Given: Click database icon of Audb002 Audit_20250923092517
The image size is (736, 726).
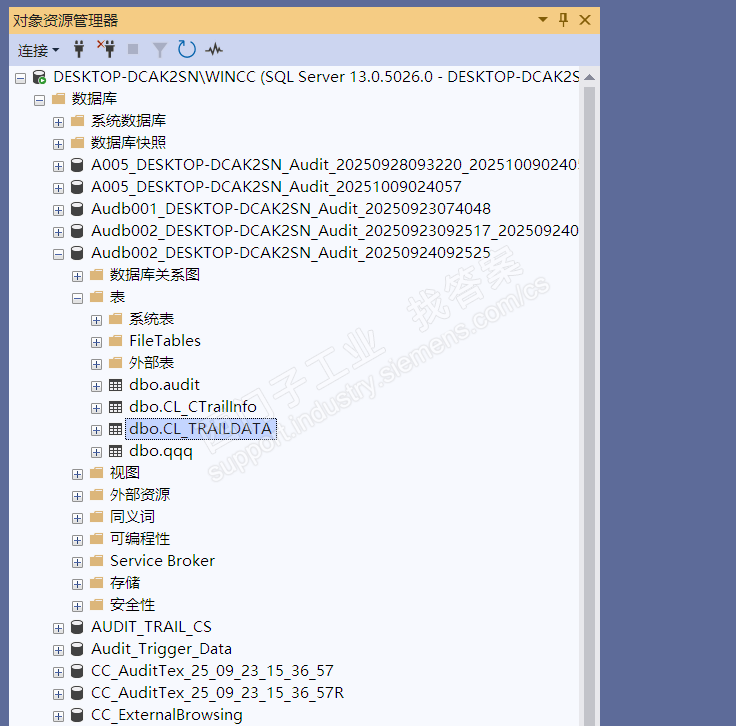Looking at the screenshot, I should click(x=77, y=230).
